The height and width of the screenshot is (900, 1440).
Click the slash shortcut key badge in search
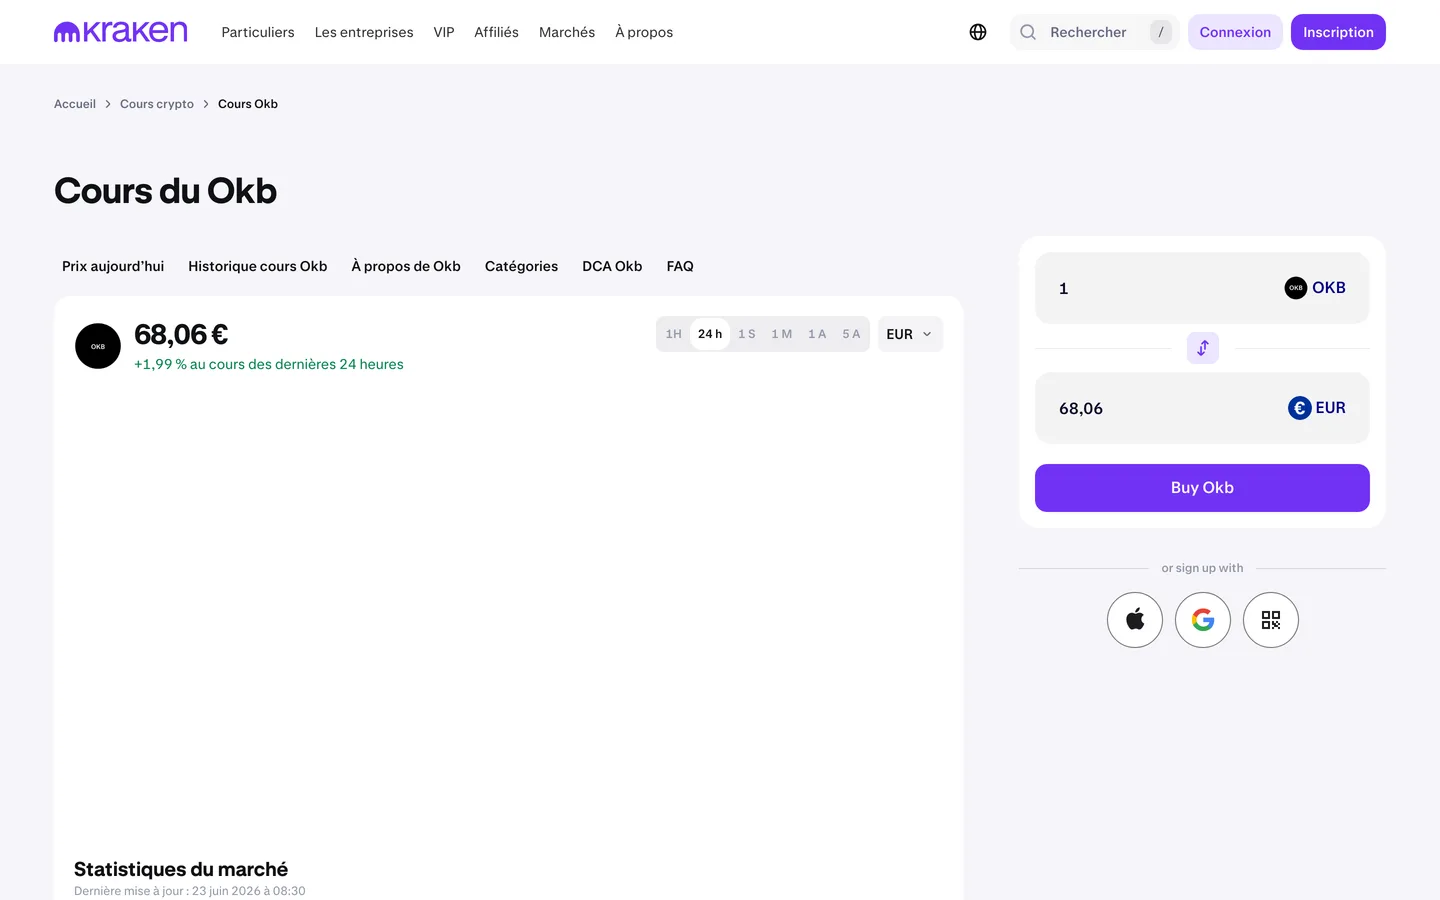tap(1161, 32)
